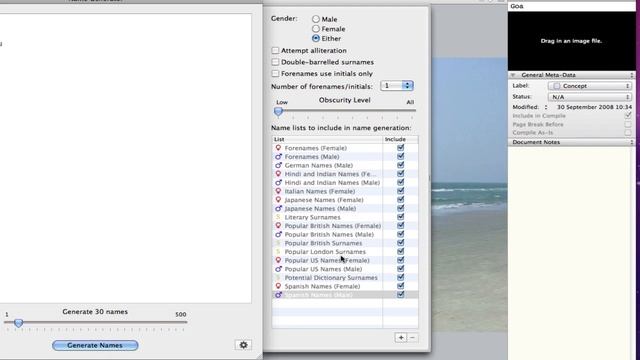The width and height of the screenshot is (640, 360).
Task: Select Popular US Names (Female) row
Action: point(345,260)
